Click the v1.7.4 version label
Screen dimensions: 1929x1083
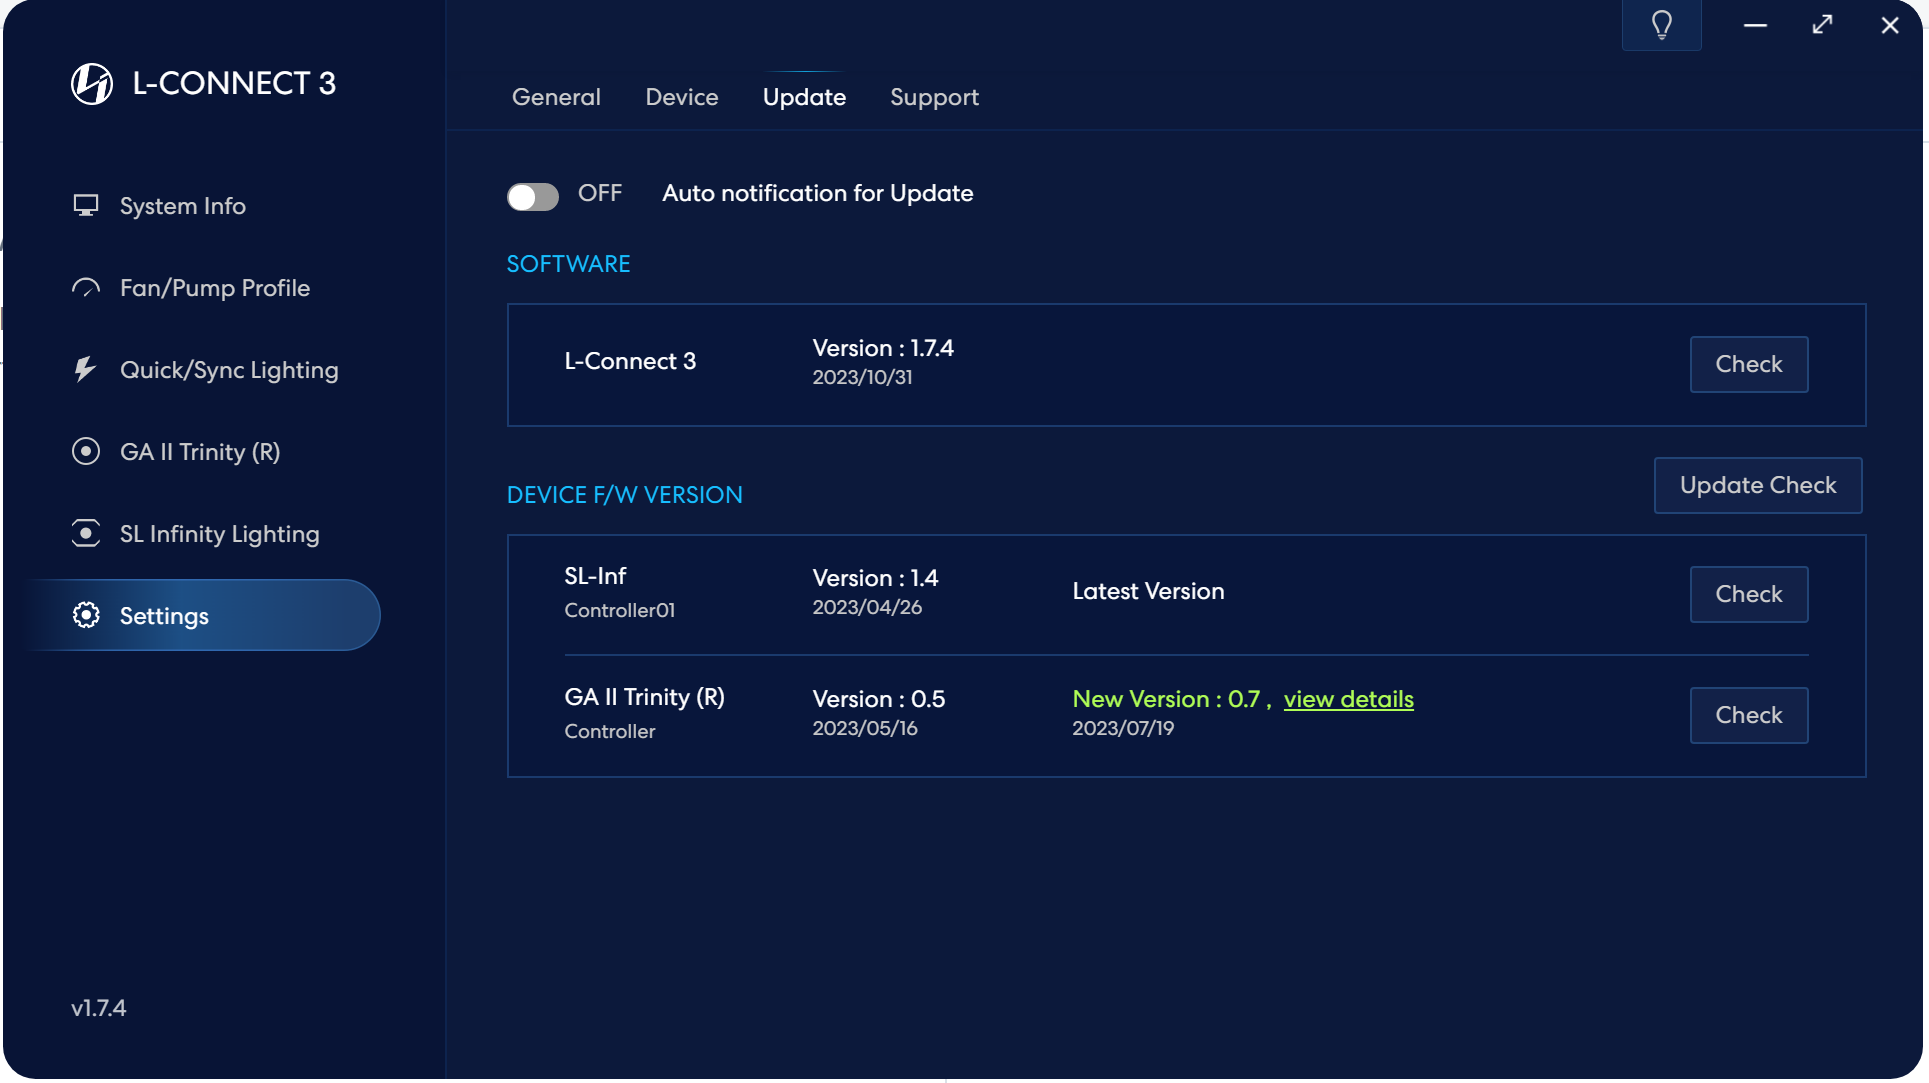click(99, 1008)
